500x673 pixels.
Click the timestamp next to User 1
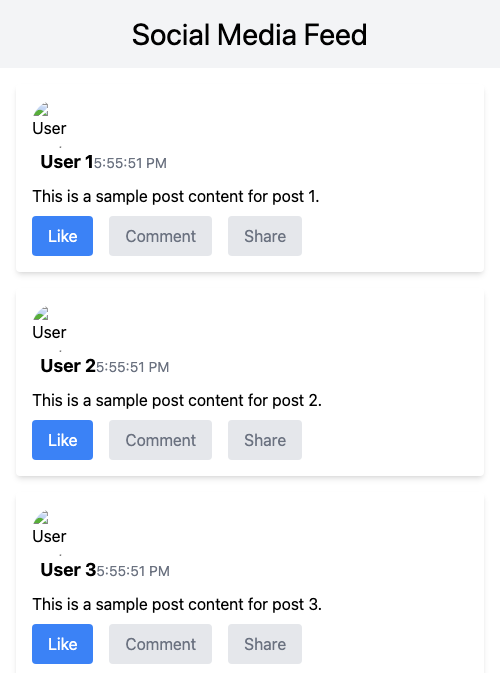tap(130, 163)
